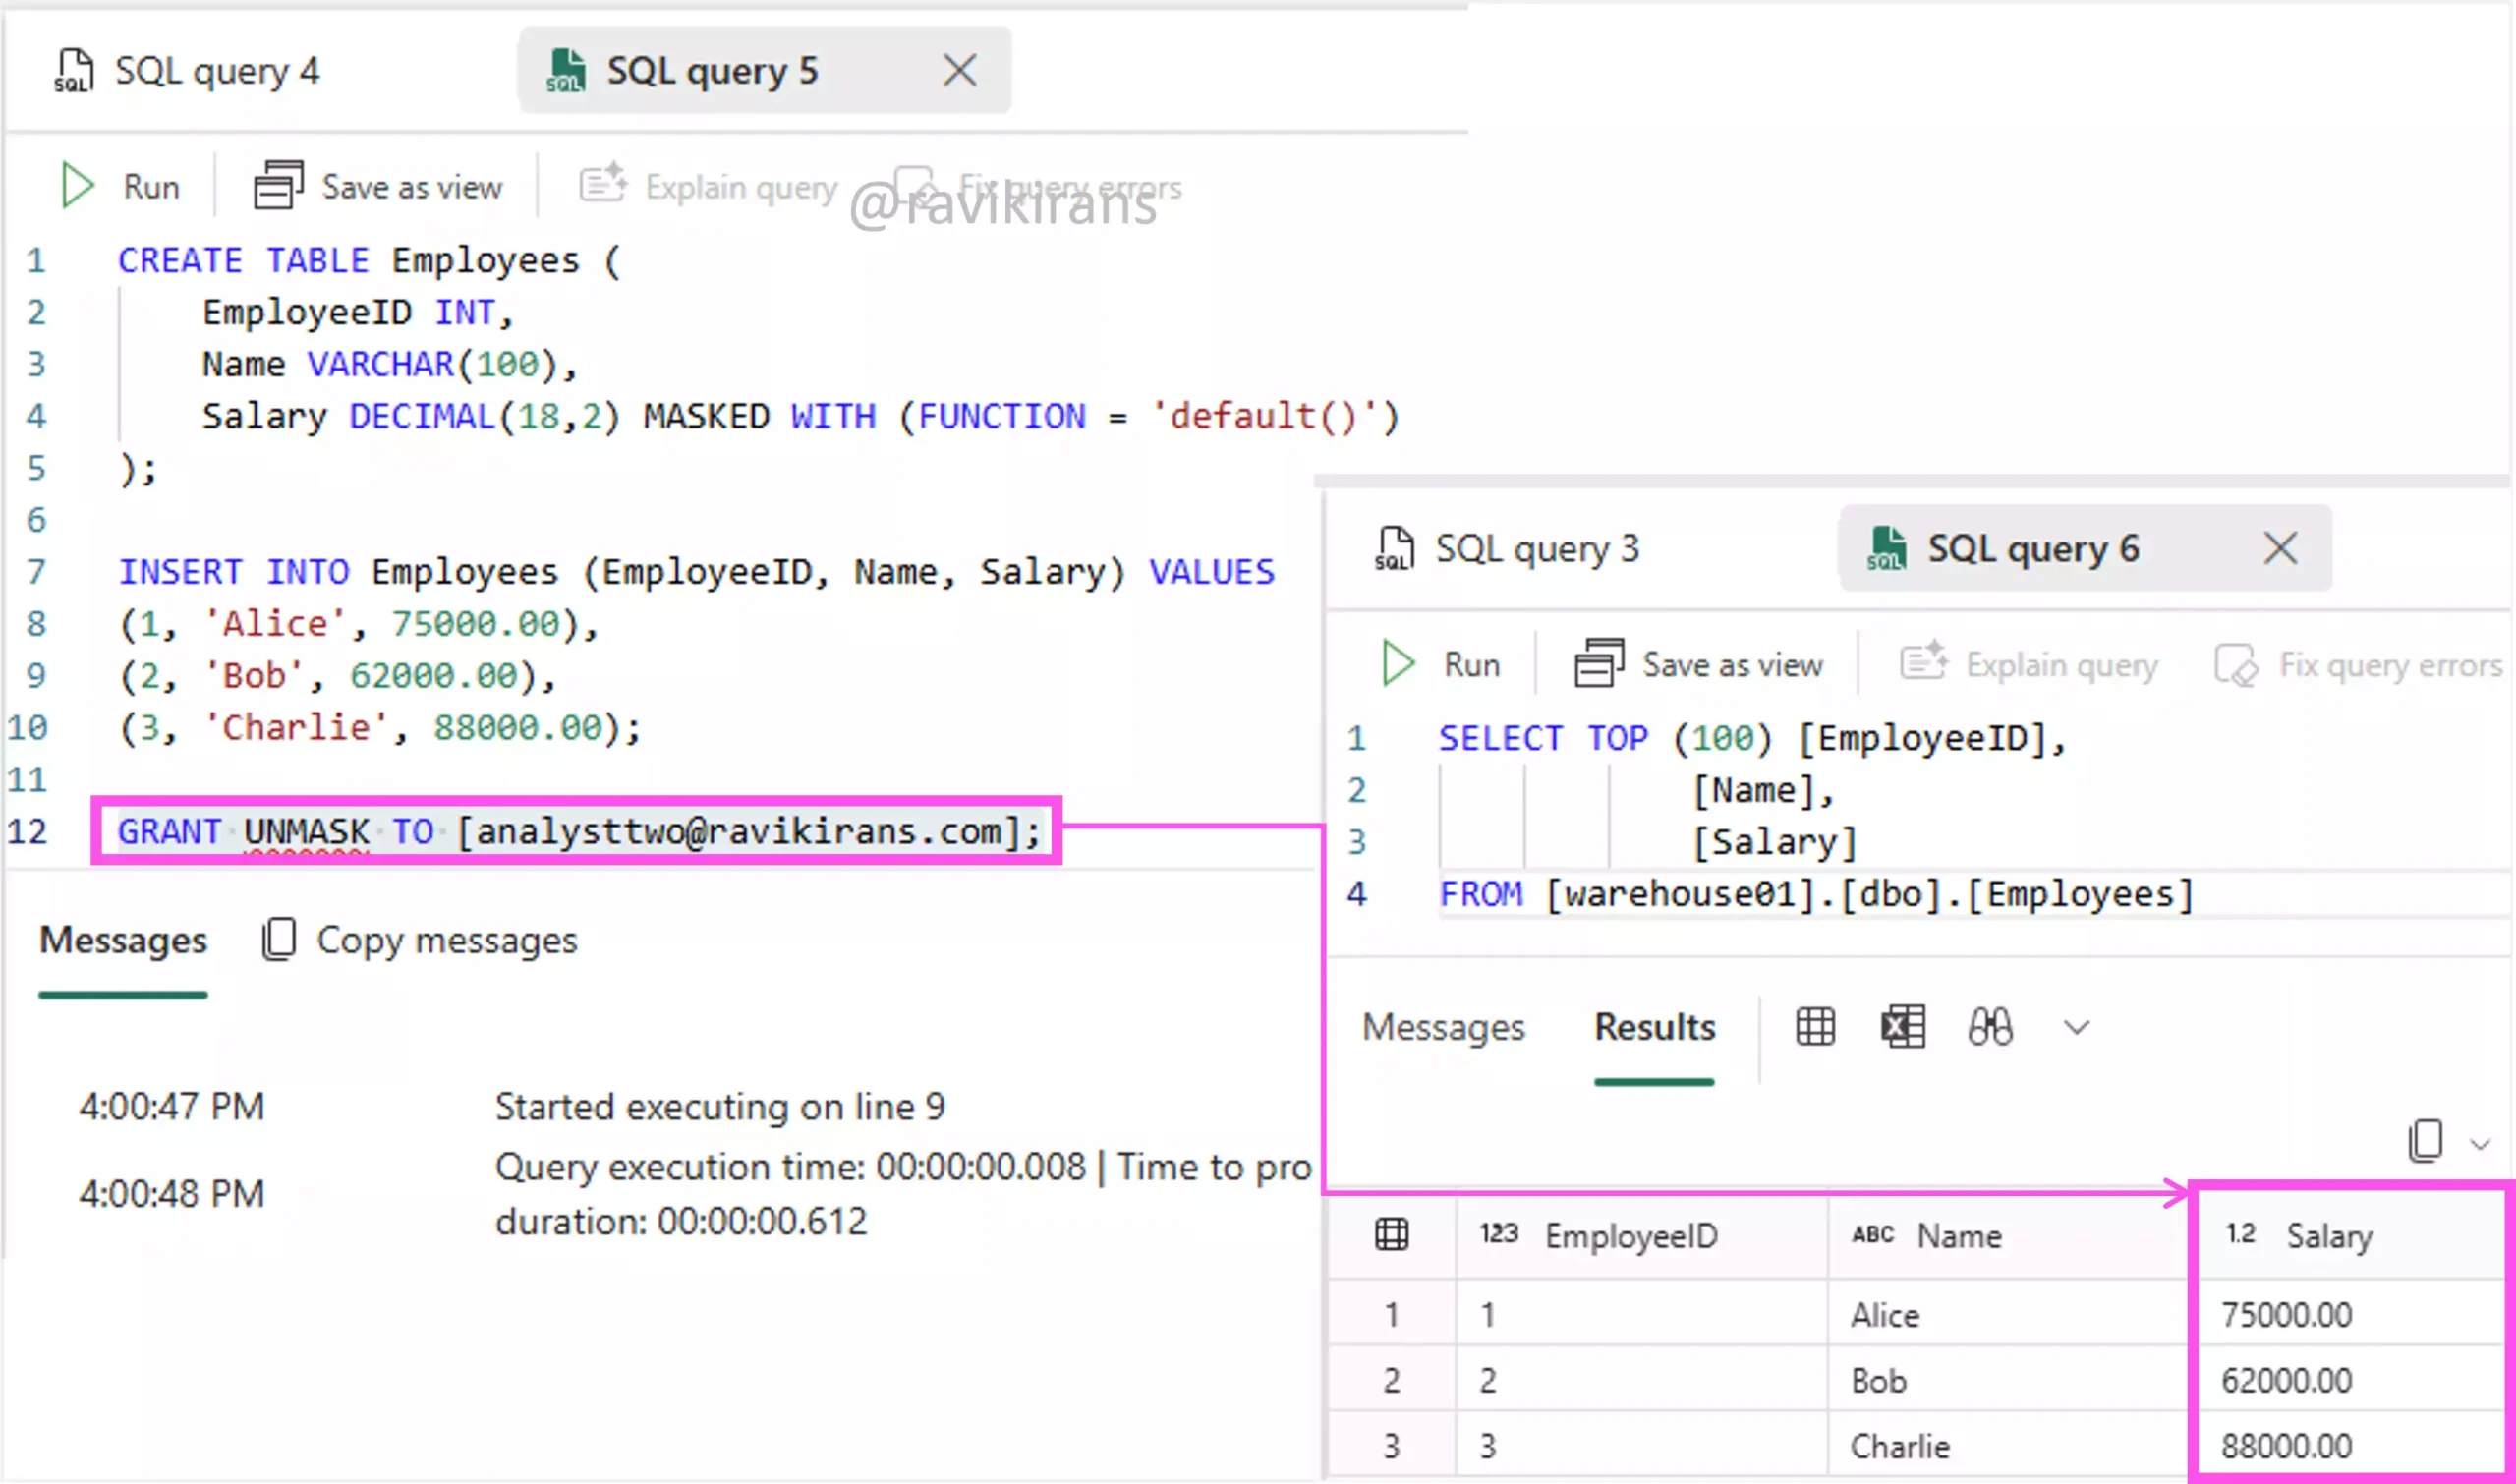Viewport: 2516px width, 1484px height.
Task: Click SQL file icon on query 3 tab
Action: (1394, 549)
